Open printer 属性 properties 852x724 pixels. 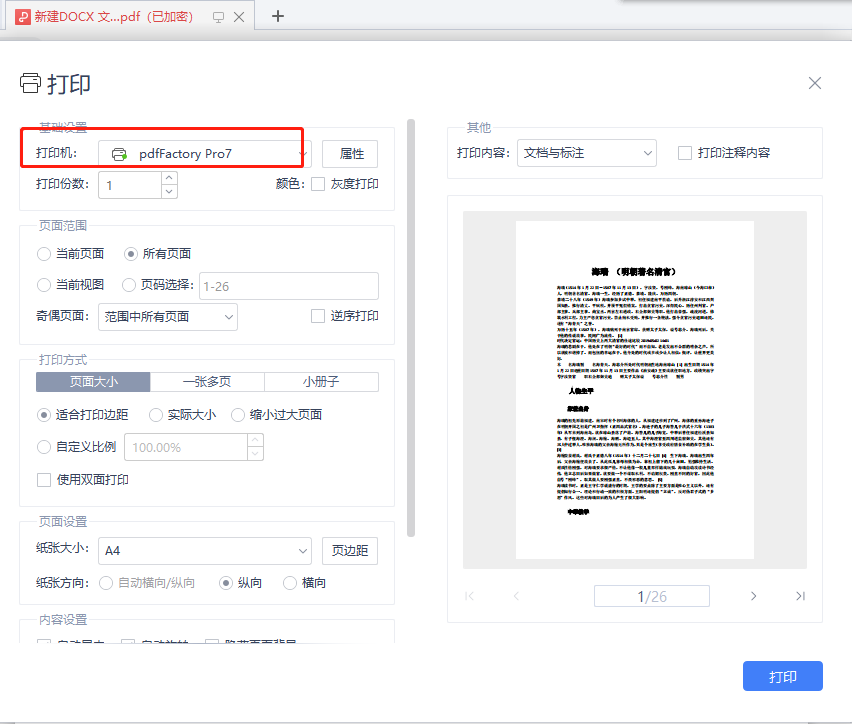click(350, 153)
